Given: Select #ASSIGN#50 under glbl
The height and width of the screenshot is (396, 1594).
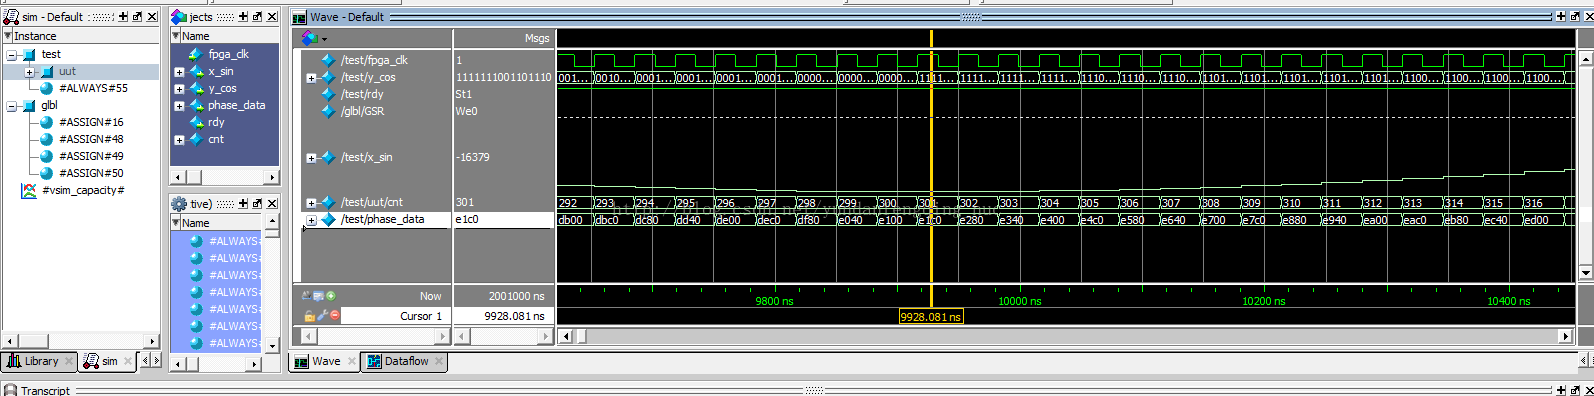Looking at the screenshot, I should (x=90, y=173).
